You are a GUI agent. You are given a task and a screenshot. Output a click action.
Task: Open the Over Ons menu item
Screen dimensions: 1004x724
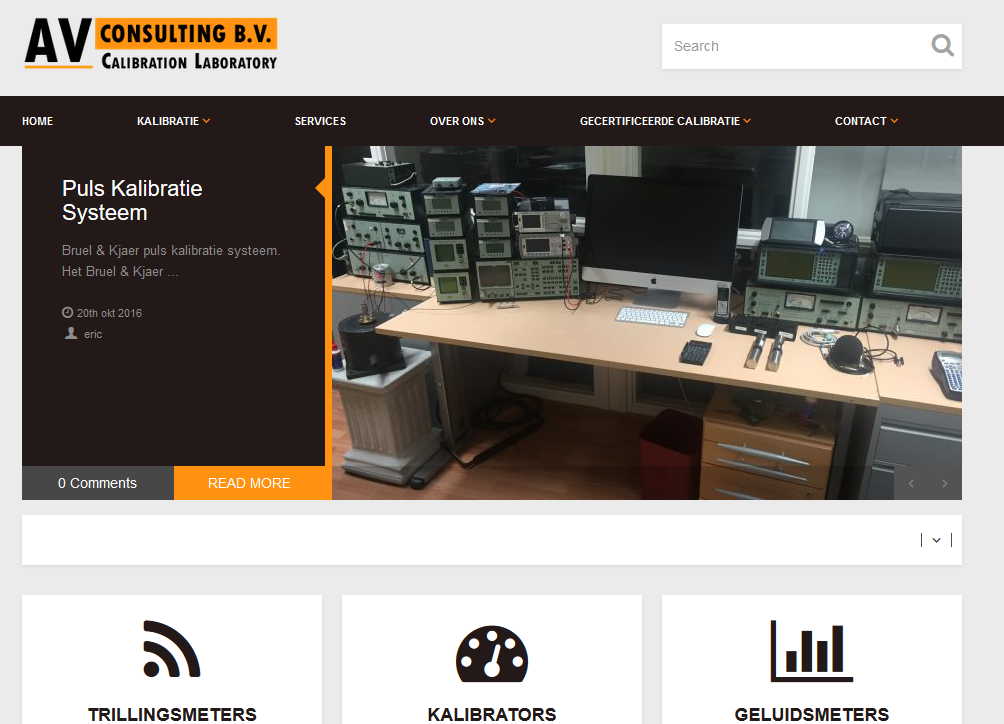coord(457,121)
